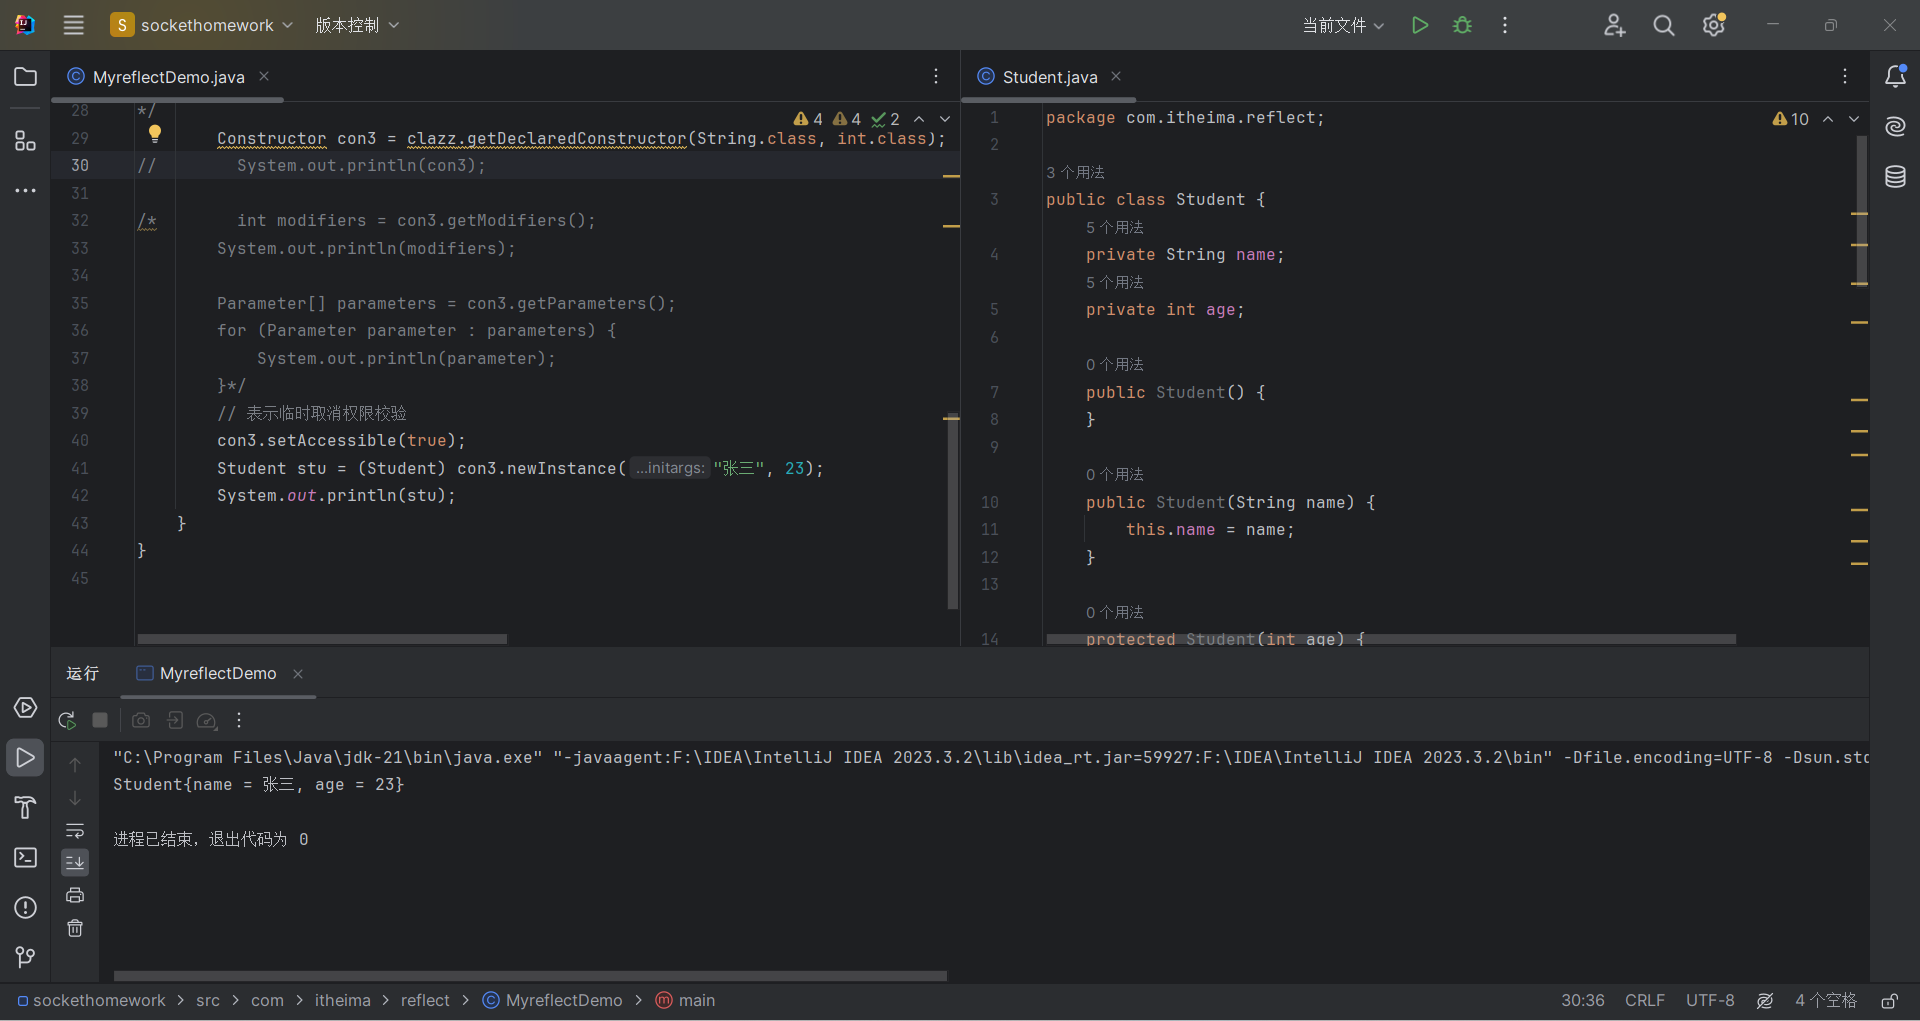Click vertical scrollbar of Student.java editor
The image size is (1920, 1021).
(x=1861, y=210)
